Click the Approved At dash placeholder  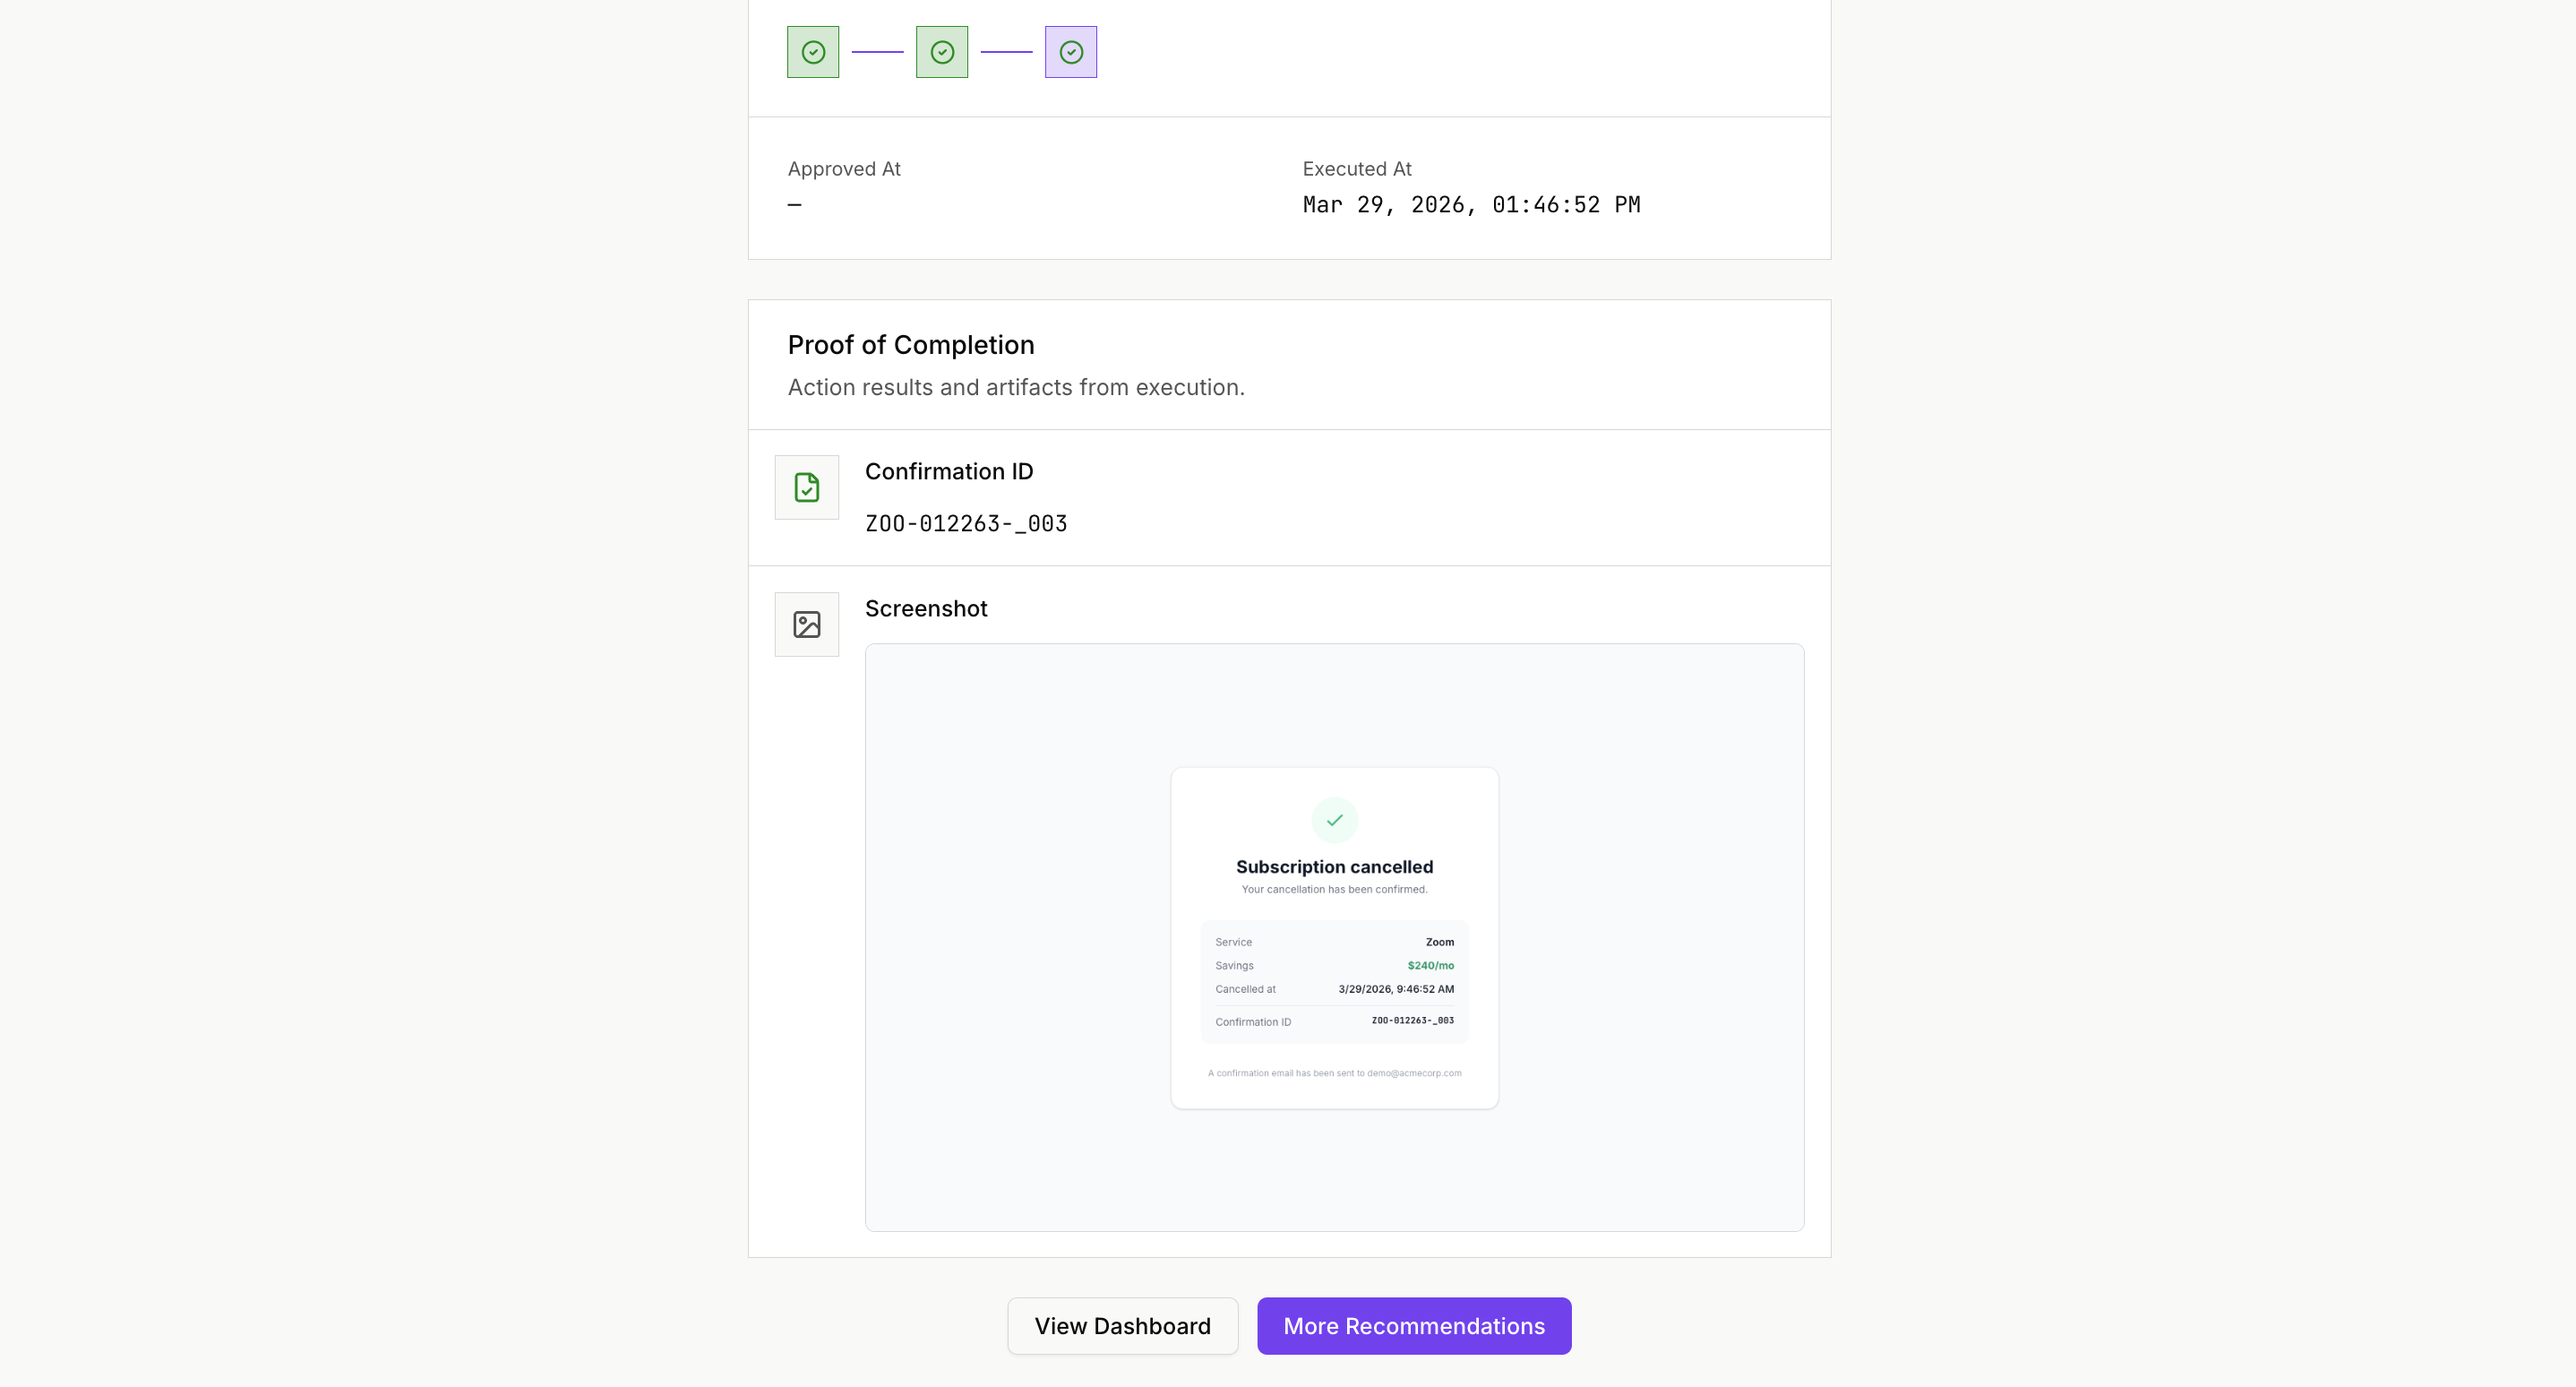pos(795,205)
